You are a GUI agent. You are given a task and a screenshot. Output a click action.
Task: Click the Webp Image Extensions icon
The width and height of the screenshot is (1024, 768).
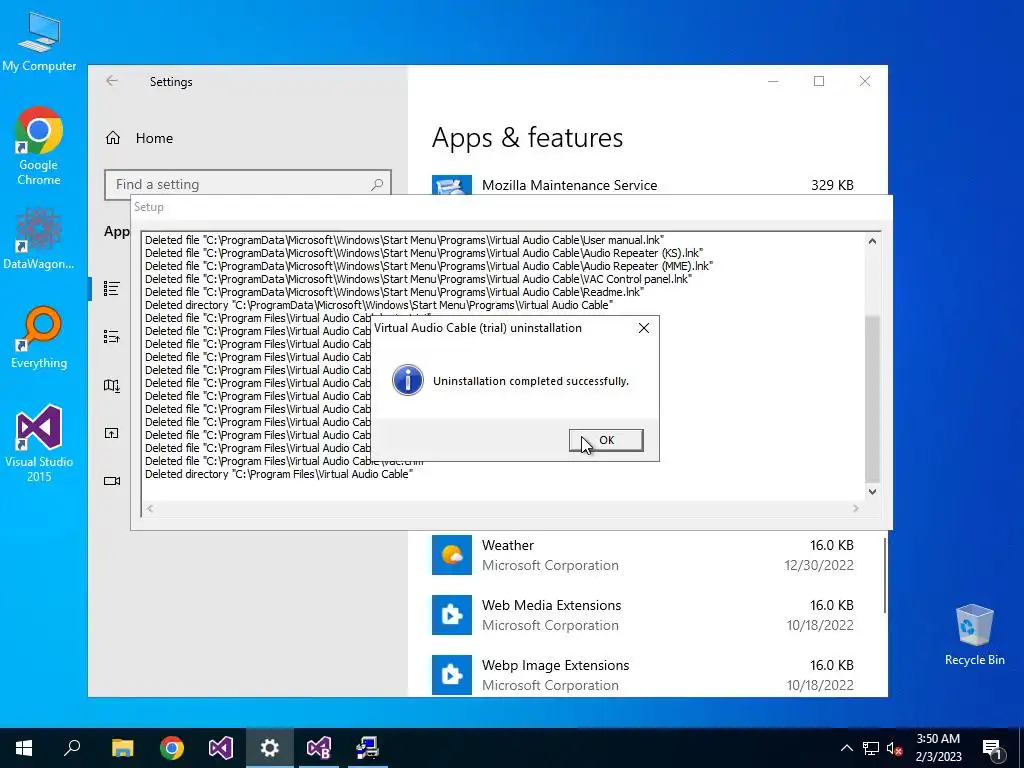[x=451, y=675]
